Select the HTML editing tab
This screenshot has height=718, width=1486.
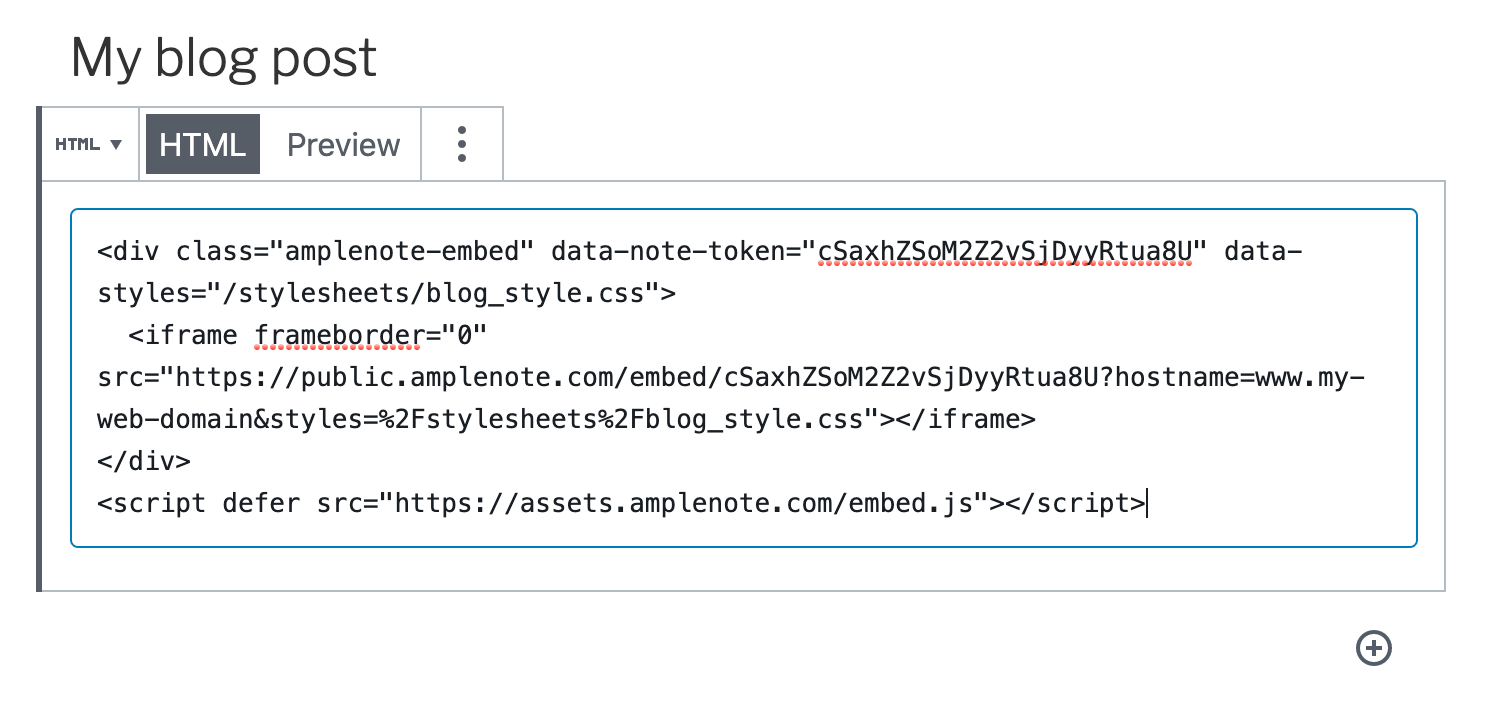(x=203, y=144)
